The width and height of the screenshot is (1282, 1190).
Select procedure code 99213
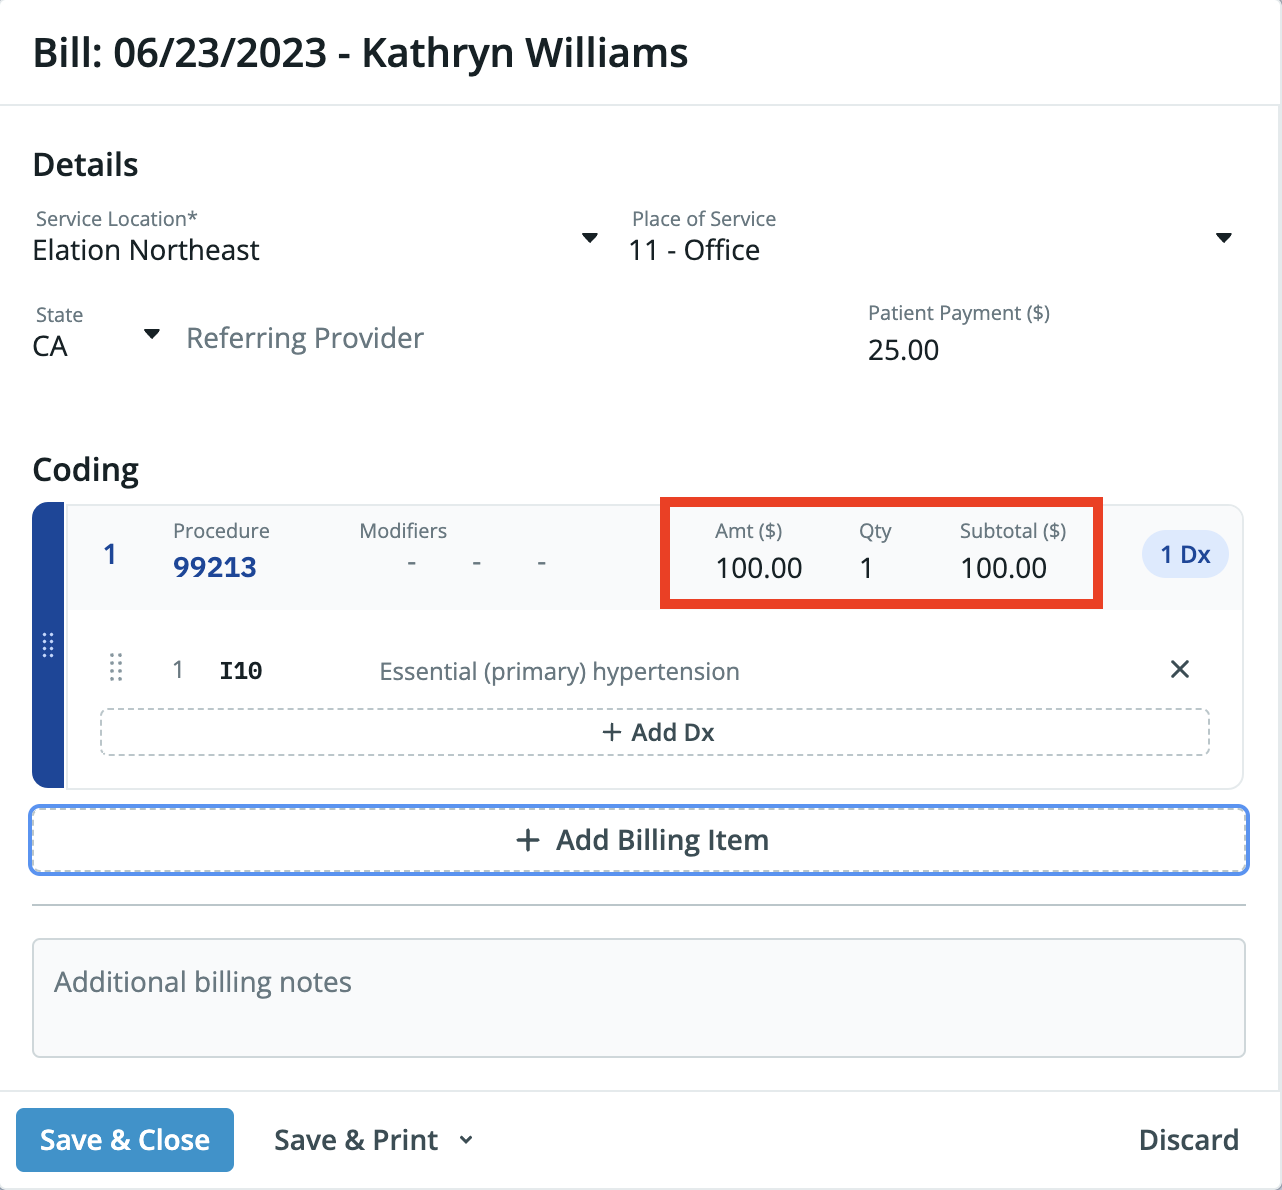pos(214,566)
